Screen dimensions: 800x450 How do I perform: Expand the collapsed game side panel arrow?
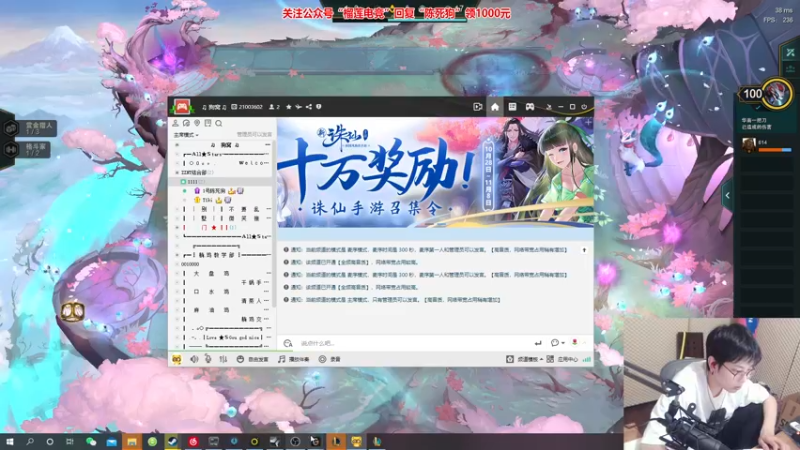pyautogui.click(x=728, y=195)
